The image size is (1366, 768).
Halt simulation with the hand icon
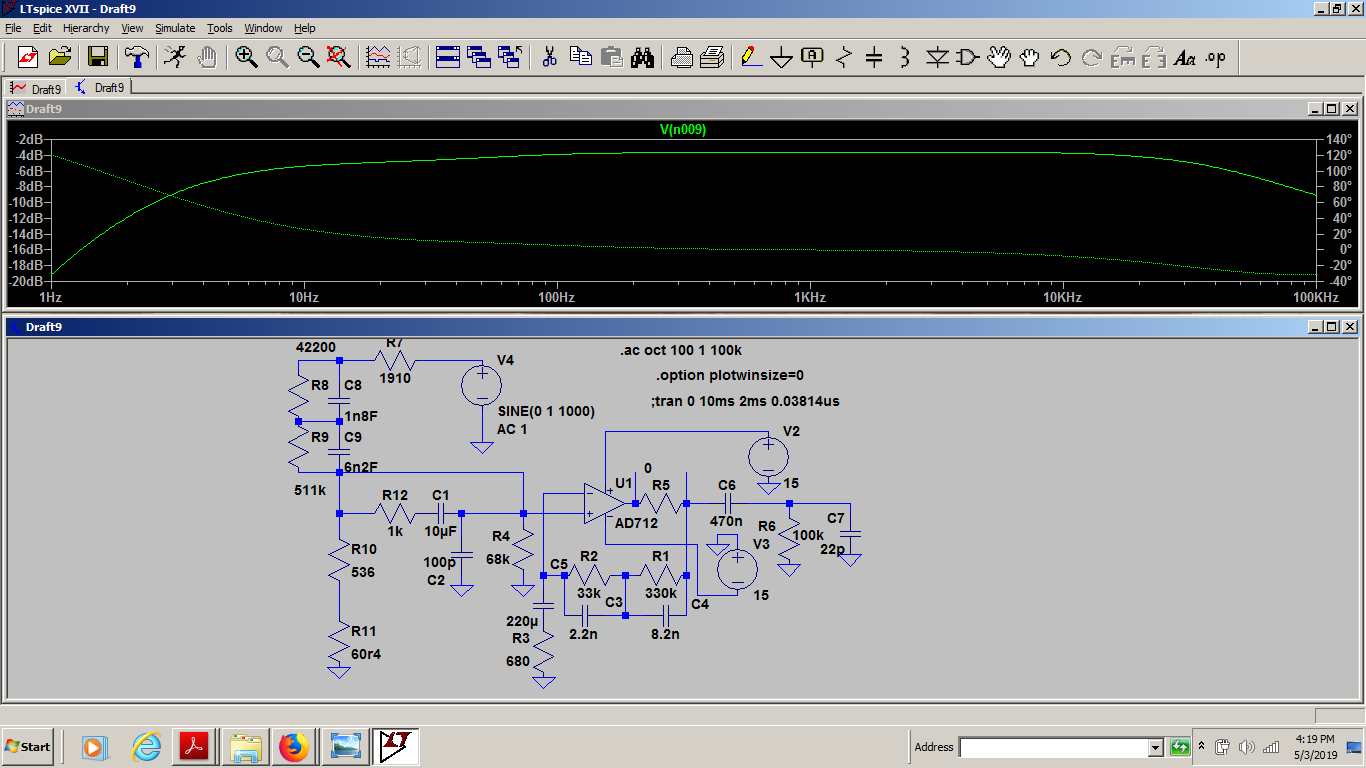pos(207,57)
